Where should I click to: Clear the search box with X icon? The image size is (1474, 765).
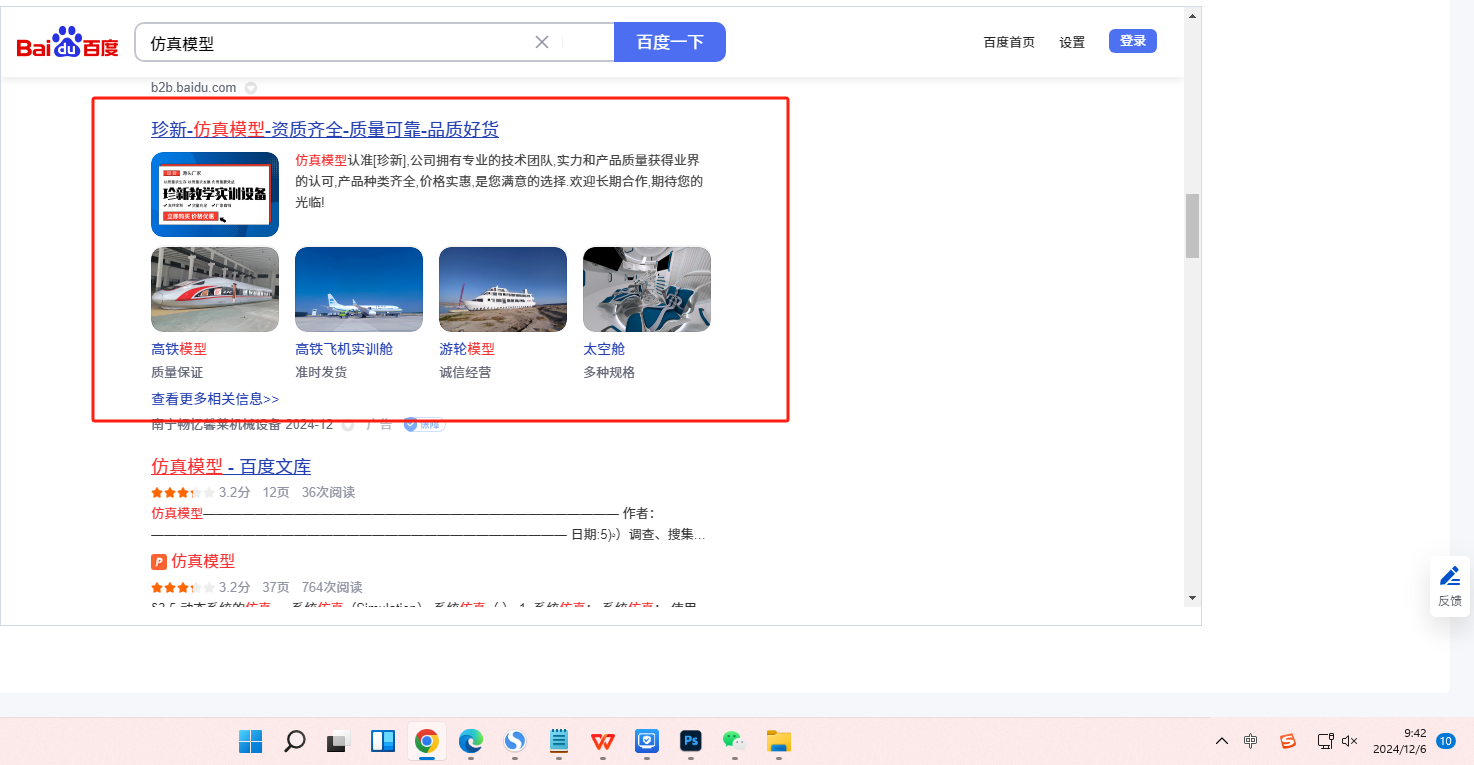(542, 42)
